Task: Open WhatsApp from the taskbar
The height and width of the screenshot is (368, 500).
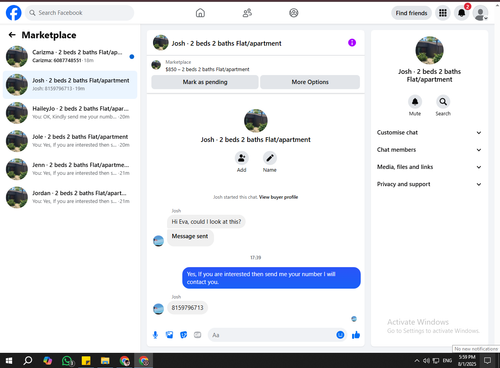Action: [67, 361]
